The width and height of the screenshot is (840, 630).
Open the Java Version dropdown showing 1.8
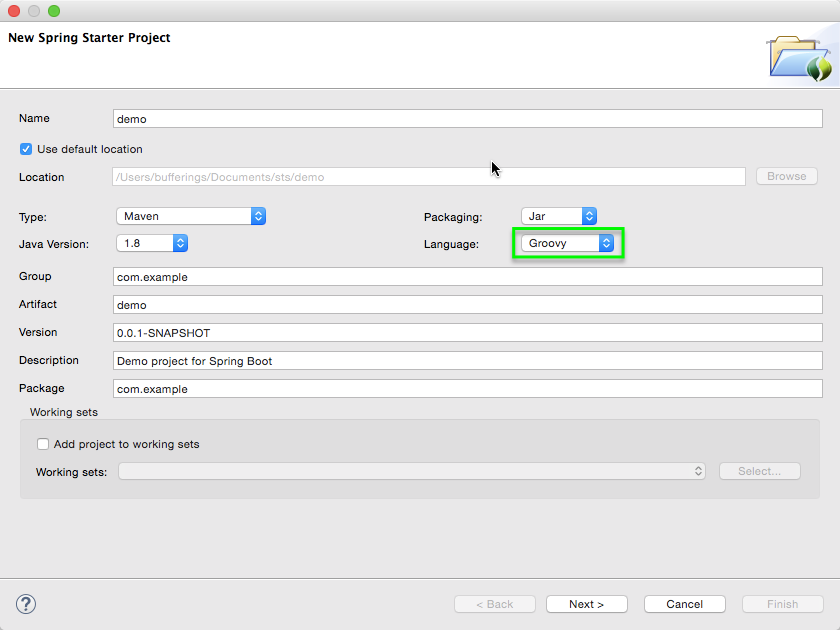click(x=145, y=242)
